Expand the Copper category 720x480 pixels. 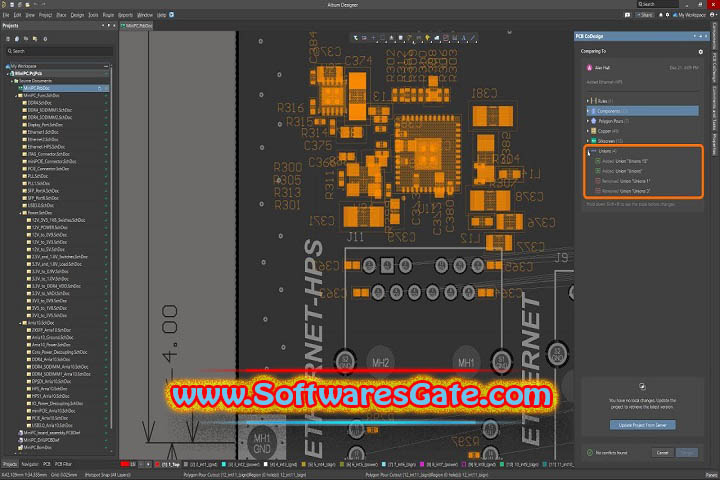588,131
